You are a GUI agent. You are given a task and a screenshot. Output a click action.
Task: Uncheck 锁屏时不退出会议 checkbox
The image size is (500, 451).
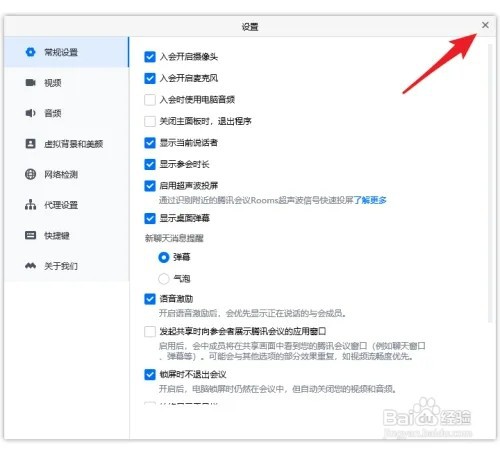coord(150,375)
